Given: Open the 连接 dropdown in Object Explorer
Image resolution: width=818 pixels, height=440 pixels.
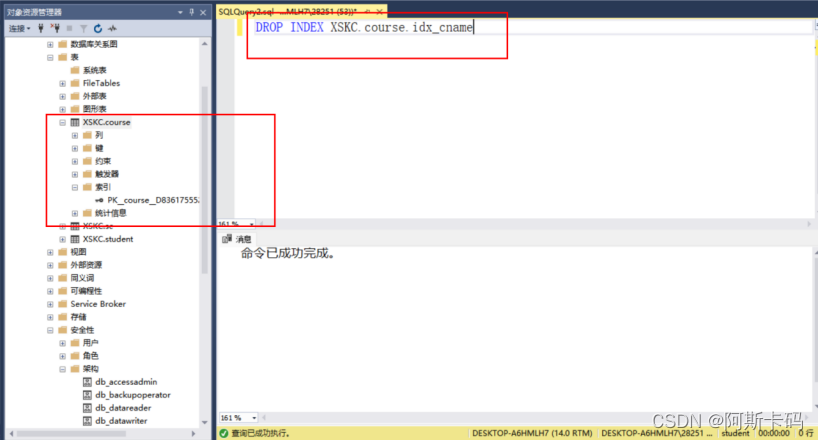Looking at the screenshot, I should point(19,28).
